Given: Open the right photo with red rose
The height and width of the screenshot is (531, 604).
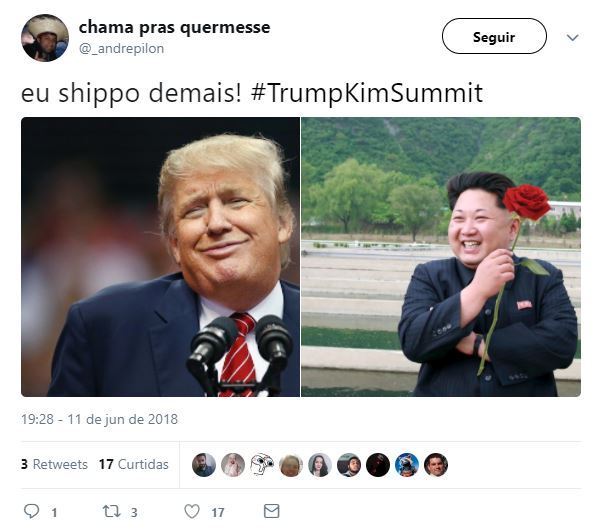Looking at the screenshot, I should click(x=441, y=257).
